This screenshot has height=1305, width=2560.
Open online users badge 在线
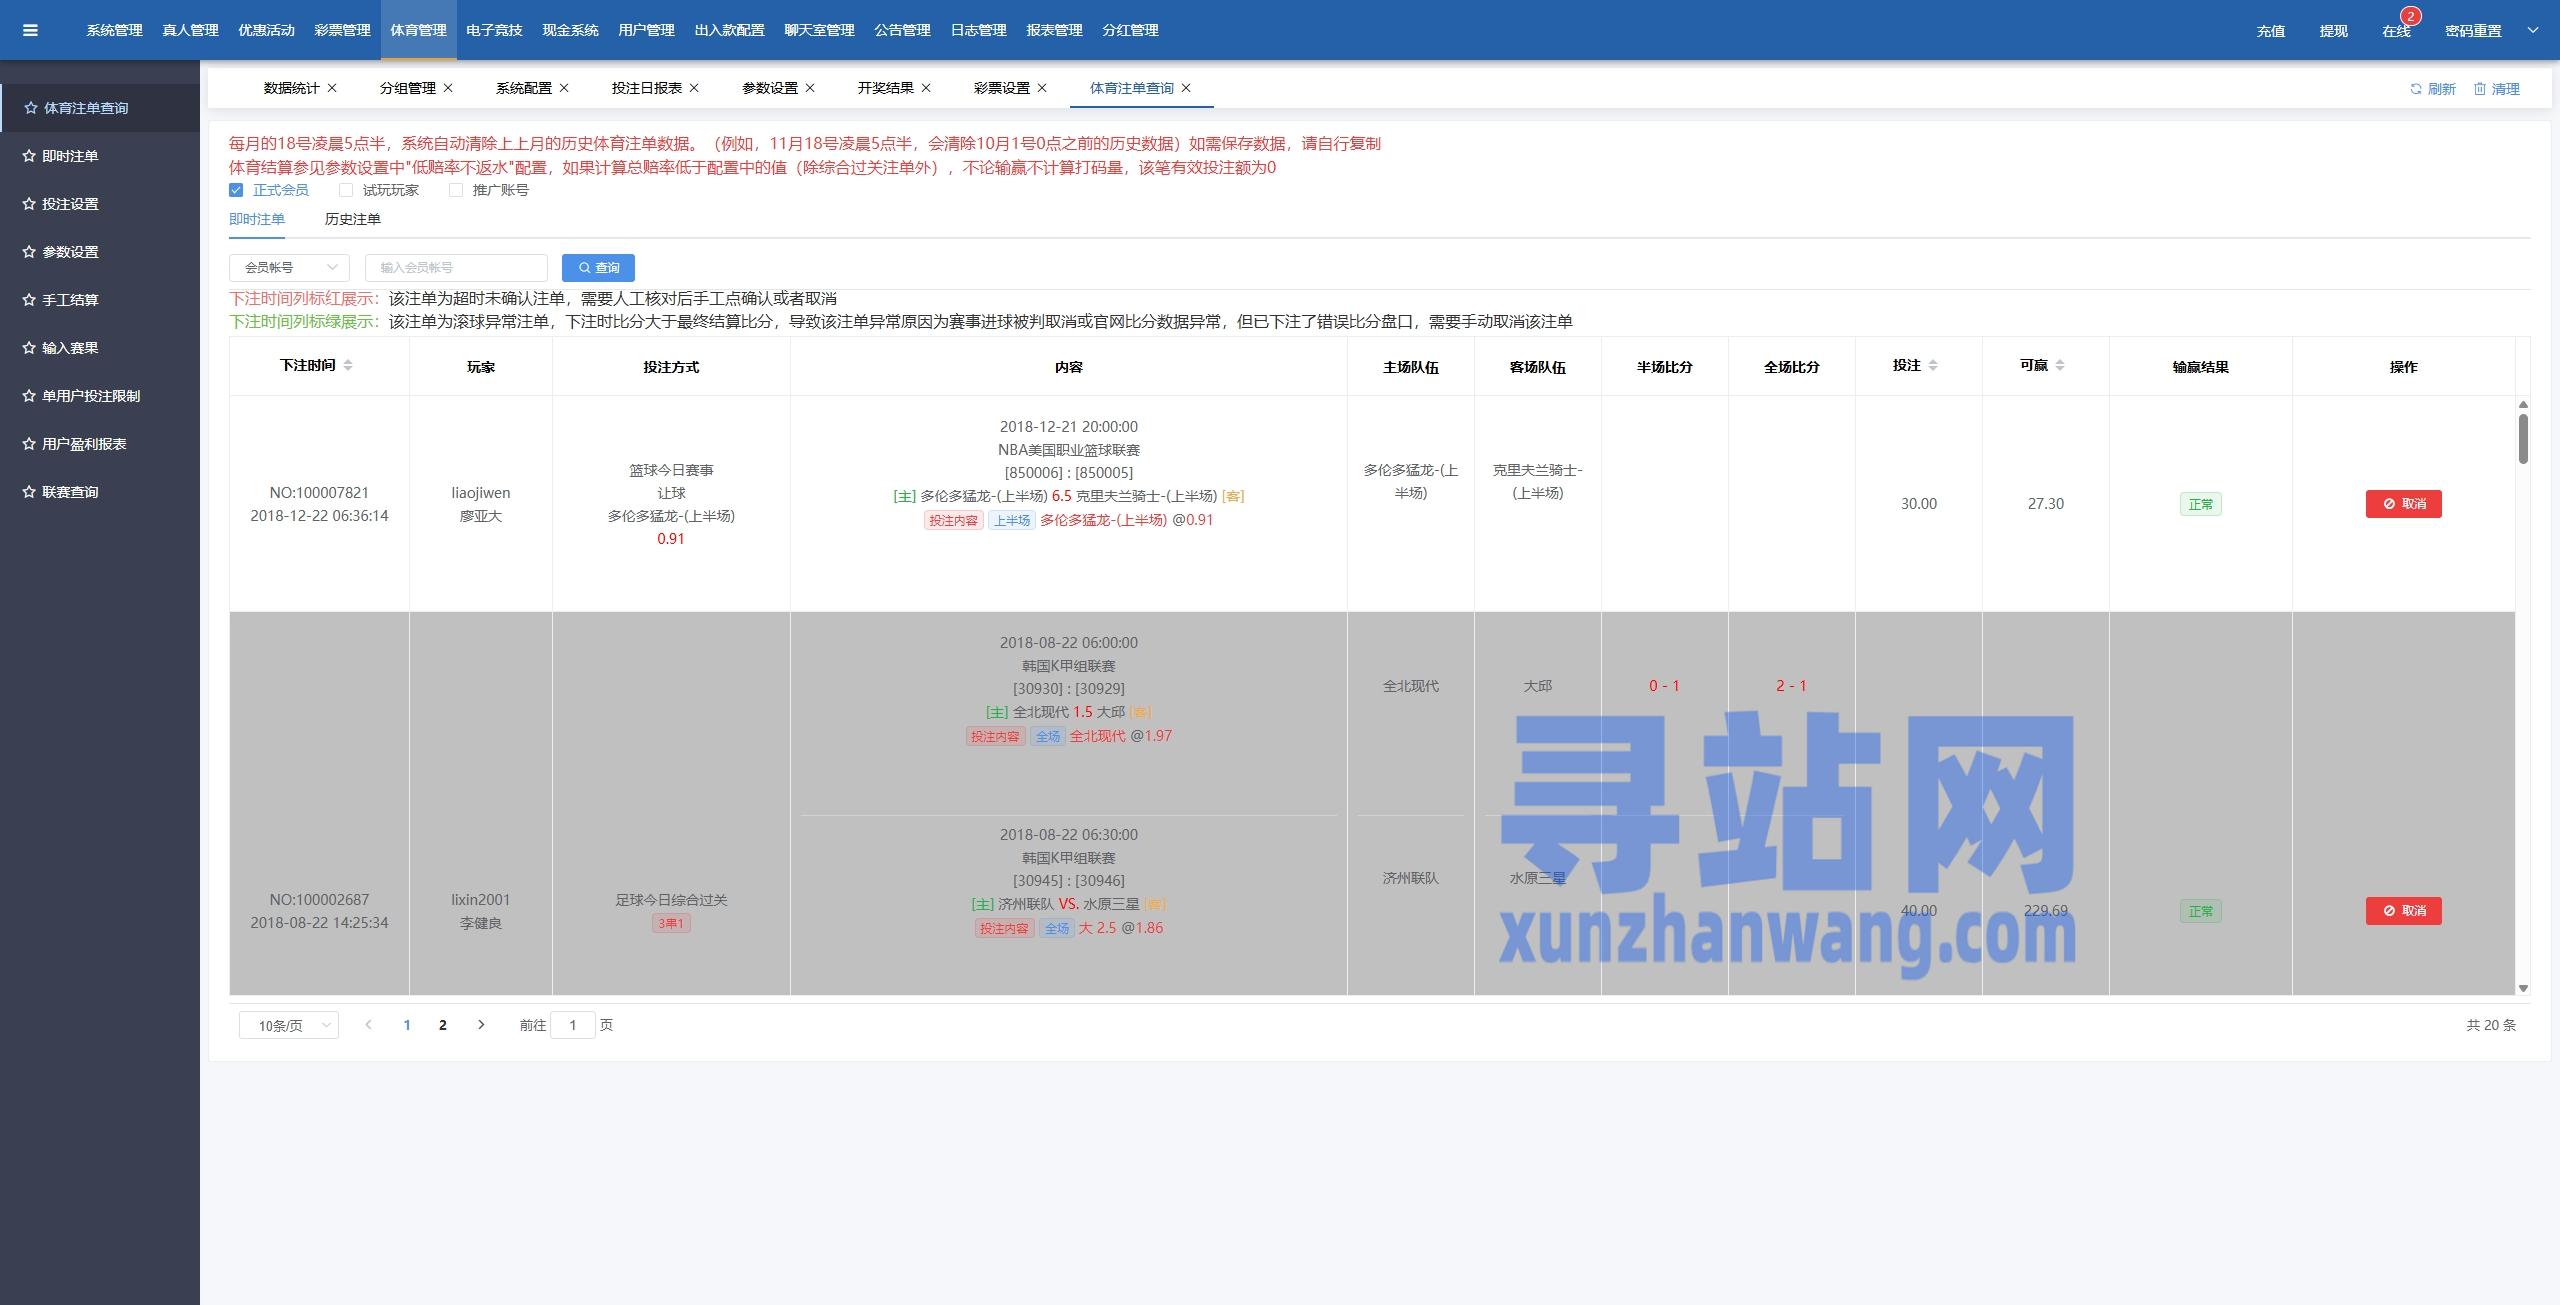click(x=2396, y=31)
